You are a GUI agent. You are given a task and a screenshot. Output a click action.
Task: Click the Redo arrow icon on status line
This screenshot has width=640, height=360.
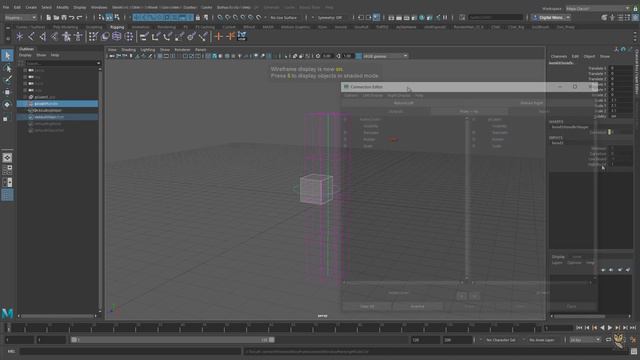80,18
